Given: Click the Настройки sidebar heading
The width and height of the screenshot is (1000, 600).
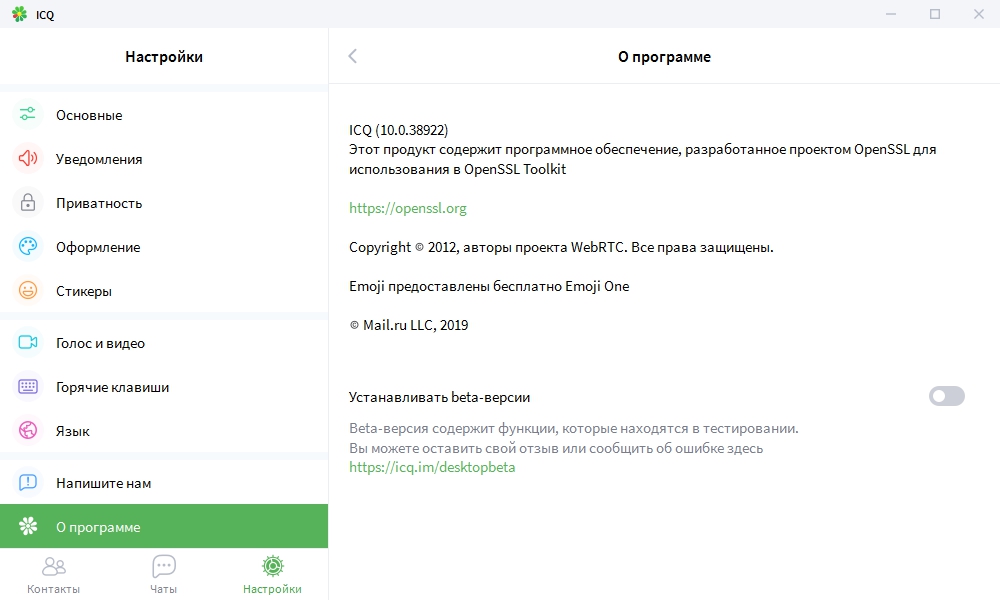Looking at the screenshot, I should (x=164, y=57).
